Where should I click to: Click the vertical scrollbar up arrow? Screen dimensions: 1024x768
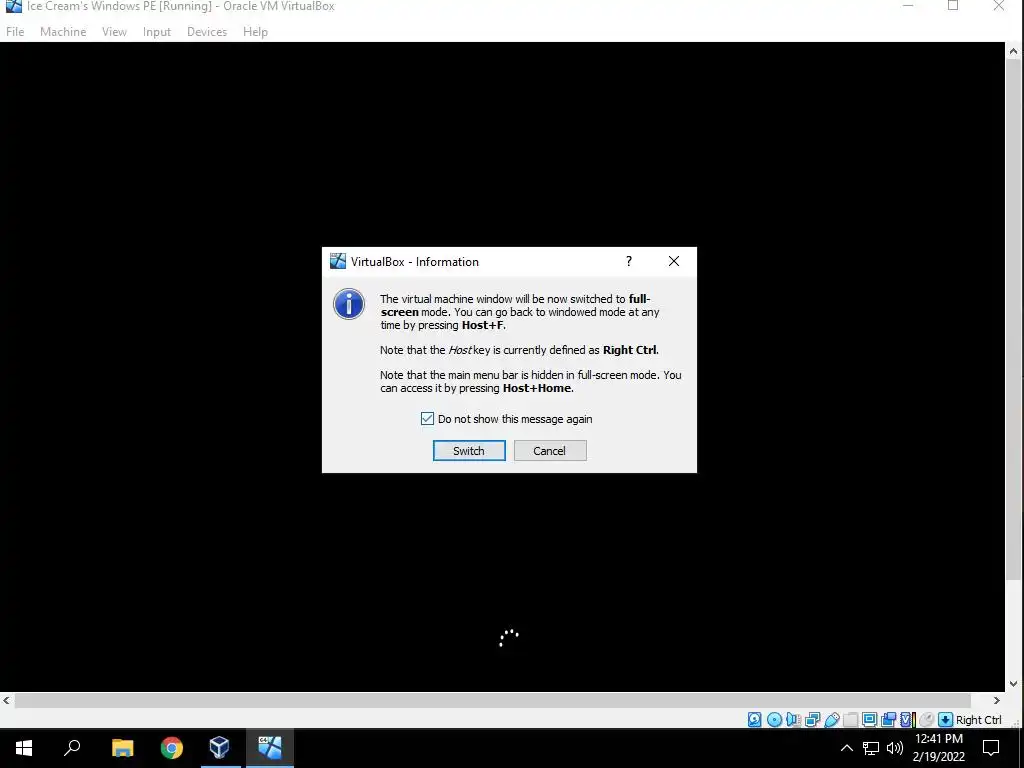click(1013, 50)
